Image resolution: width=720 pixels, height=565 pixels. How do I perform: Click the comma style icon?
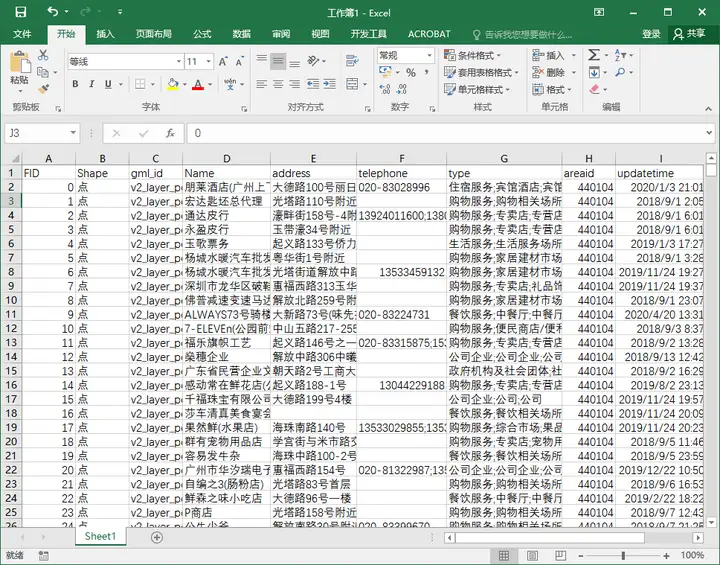coord(427,72)
